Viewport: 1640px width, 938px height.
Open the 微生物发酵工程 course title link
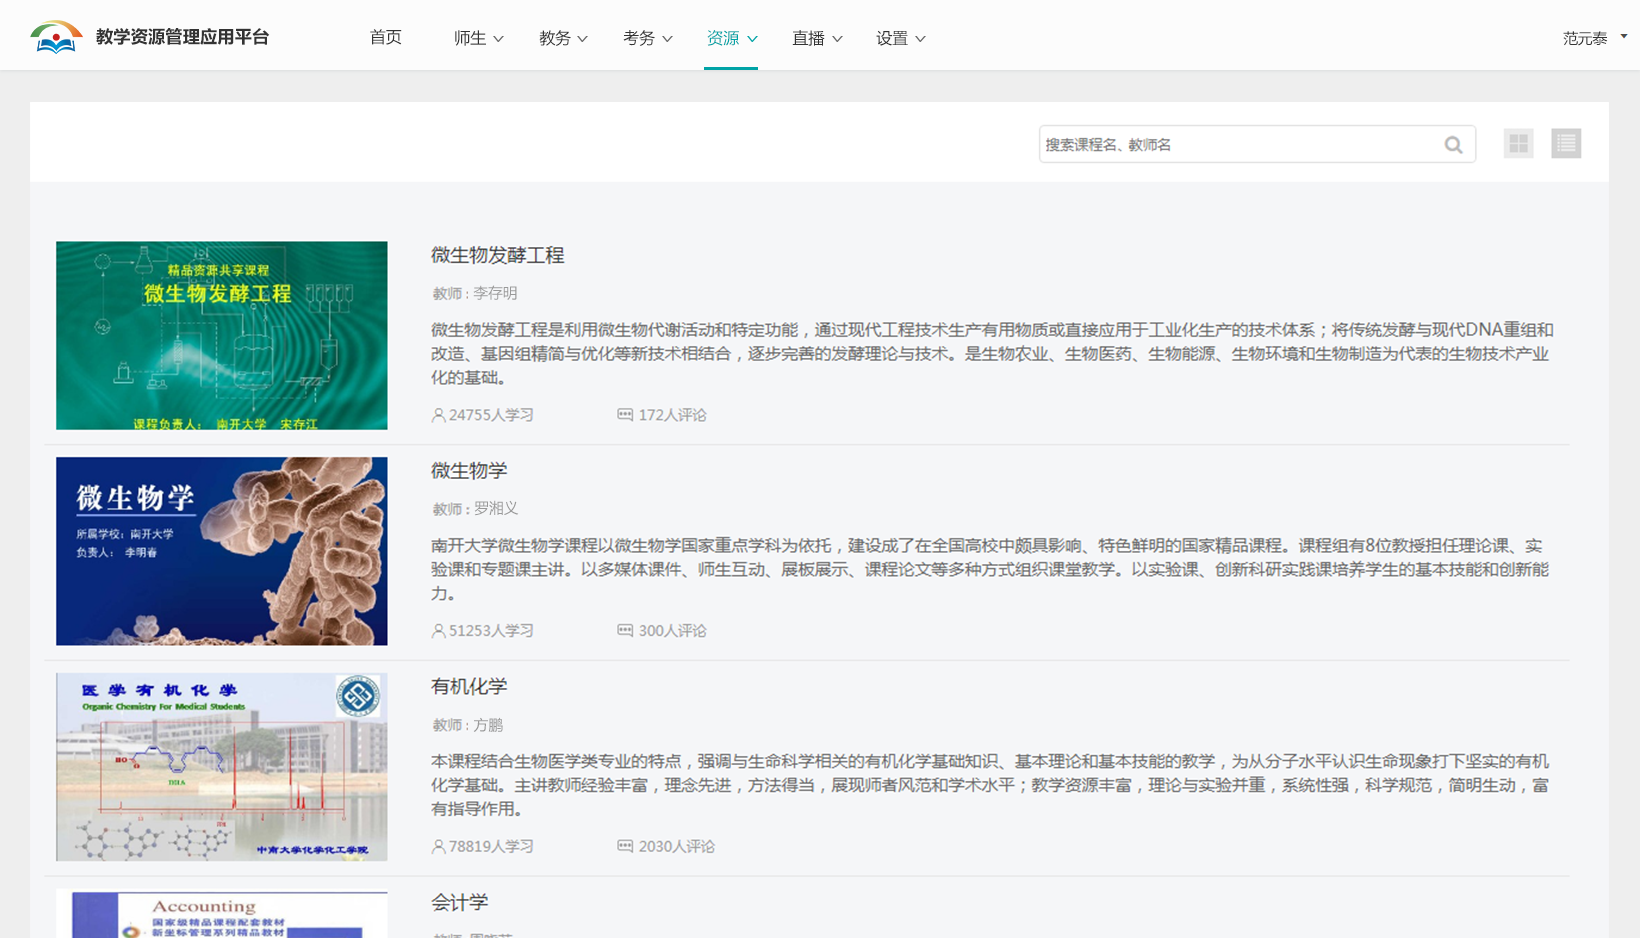point(497,256)
